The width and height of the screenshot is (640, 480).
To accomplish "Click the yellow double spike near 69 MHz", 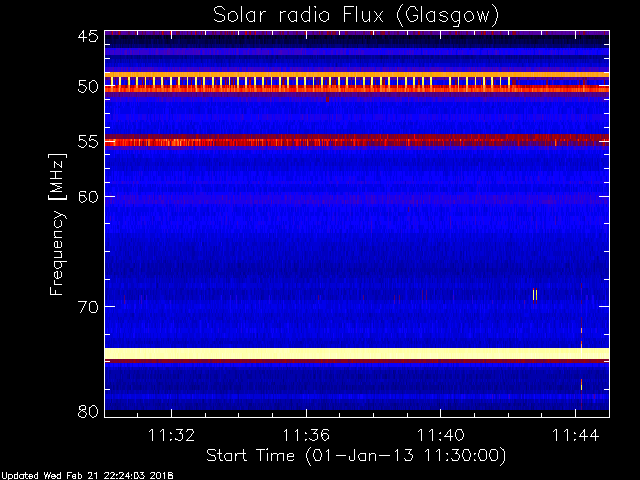I will pos(535,295).
